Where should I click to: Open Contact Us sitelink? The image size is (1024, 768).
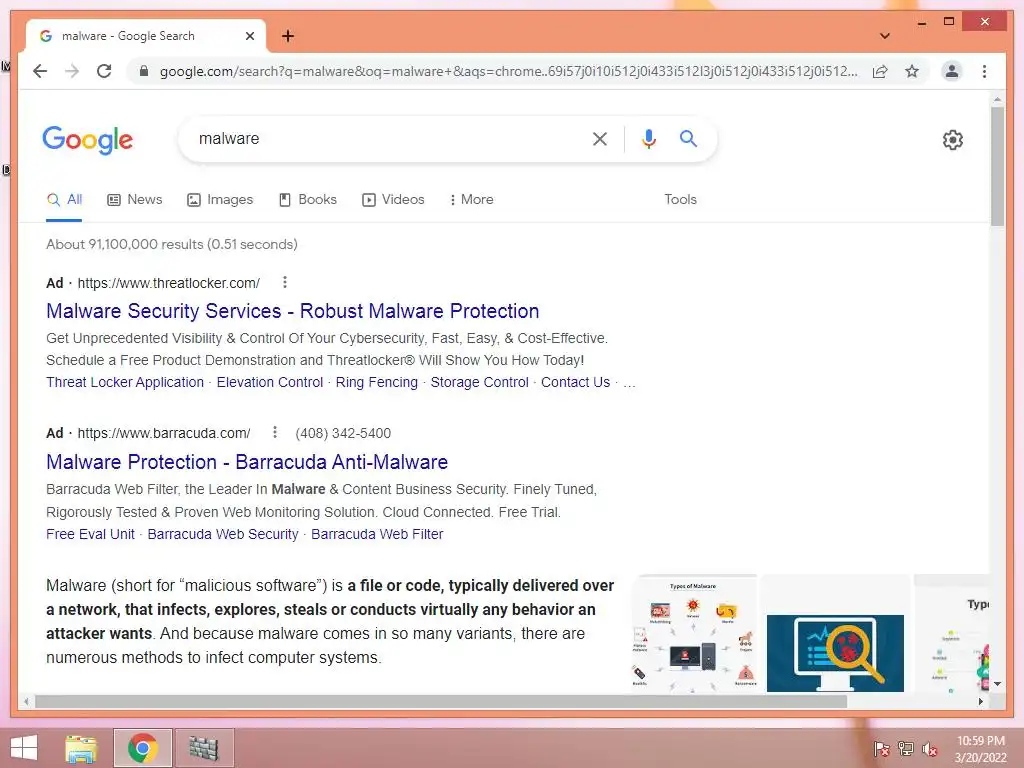click(575, 382)
